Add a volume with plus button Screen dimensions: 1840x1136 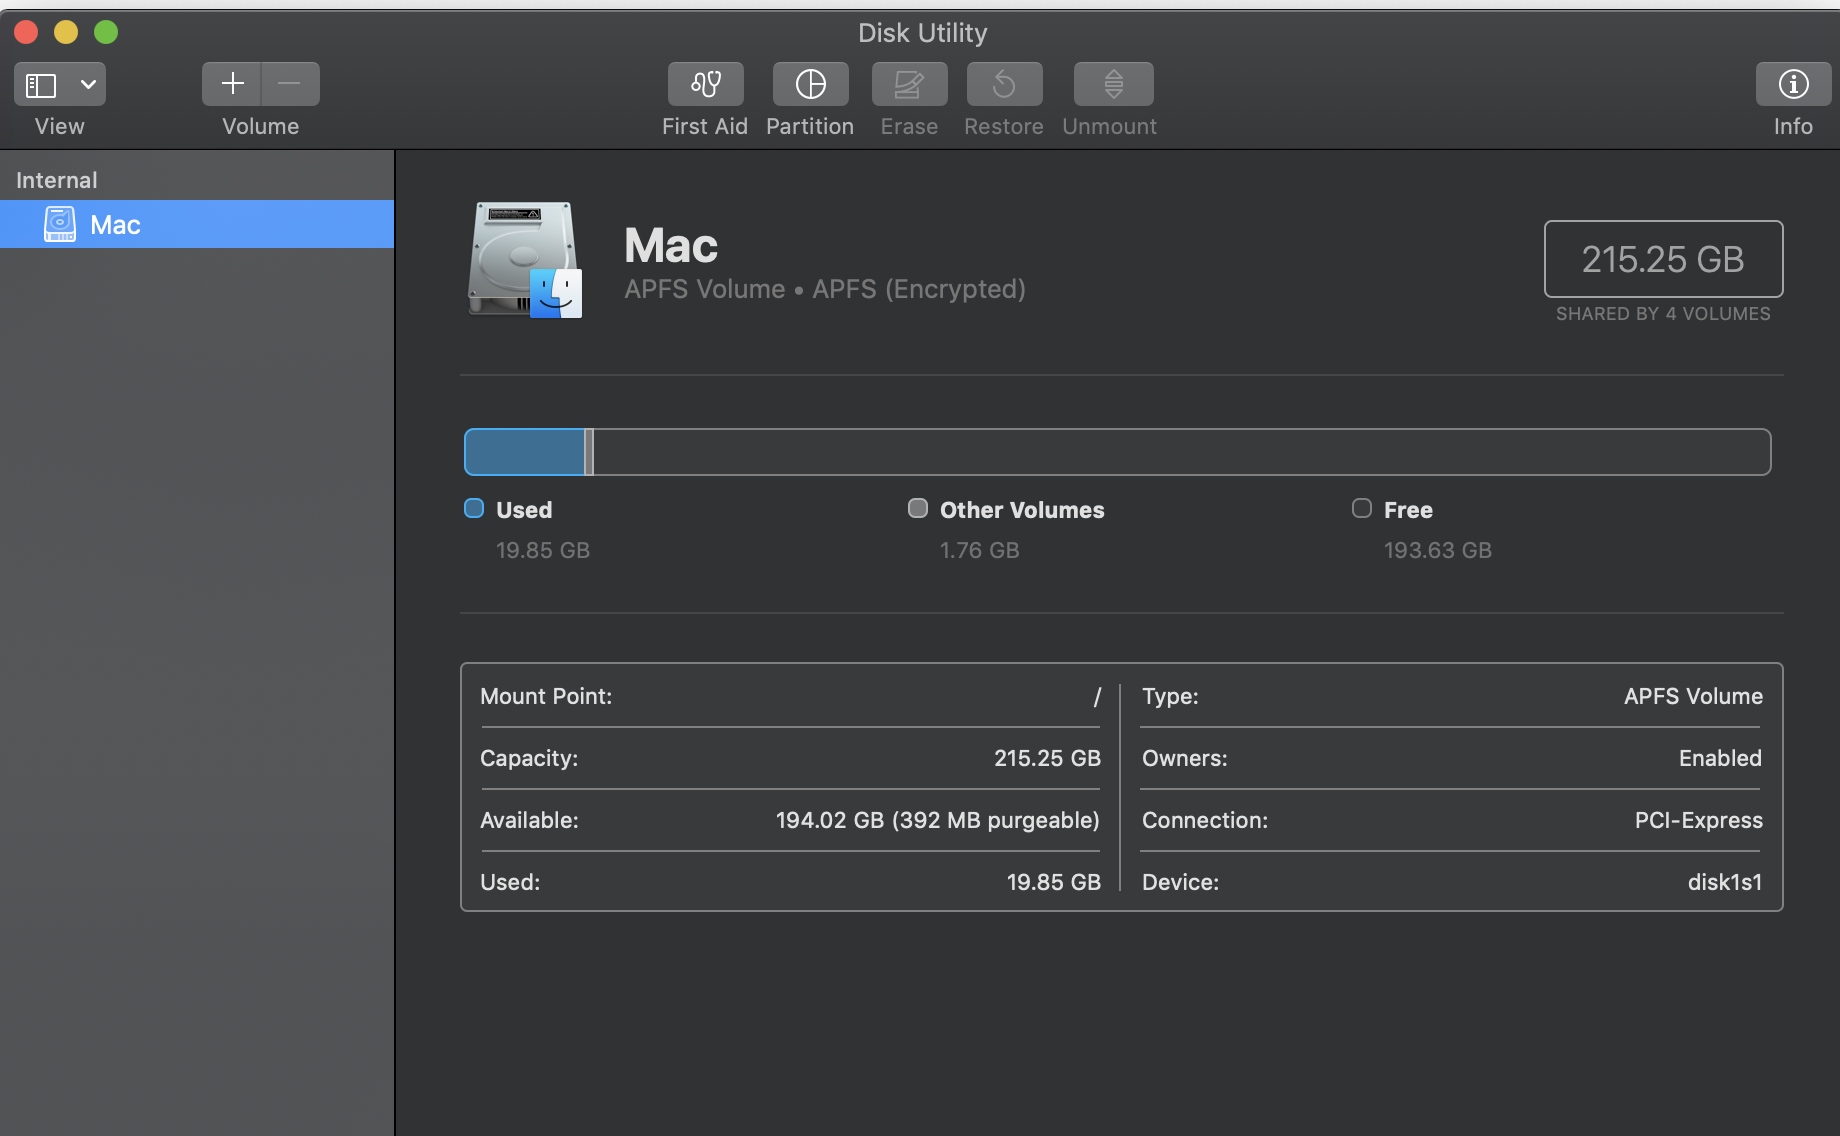click(x=232, y=84)
